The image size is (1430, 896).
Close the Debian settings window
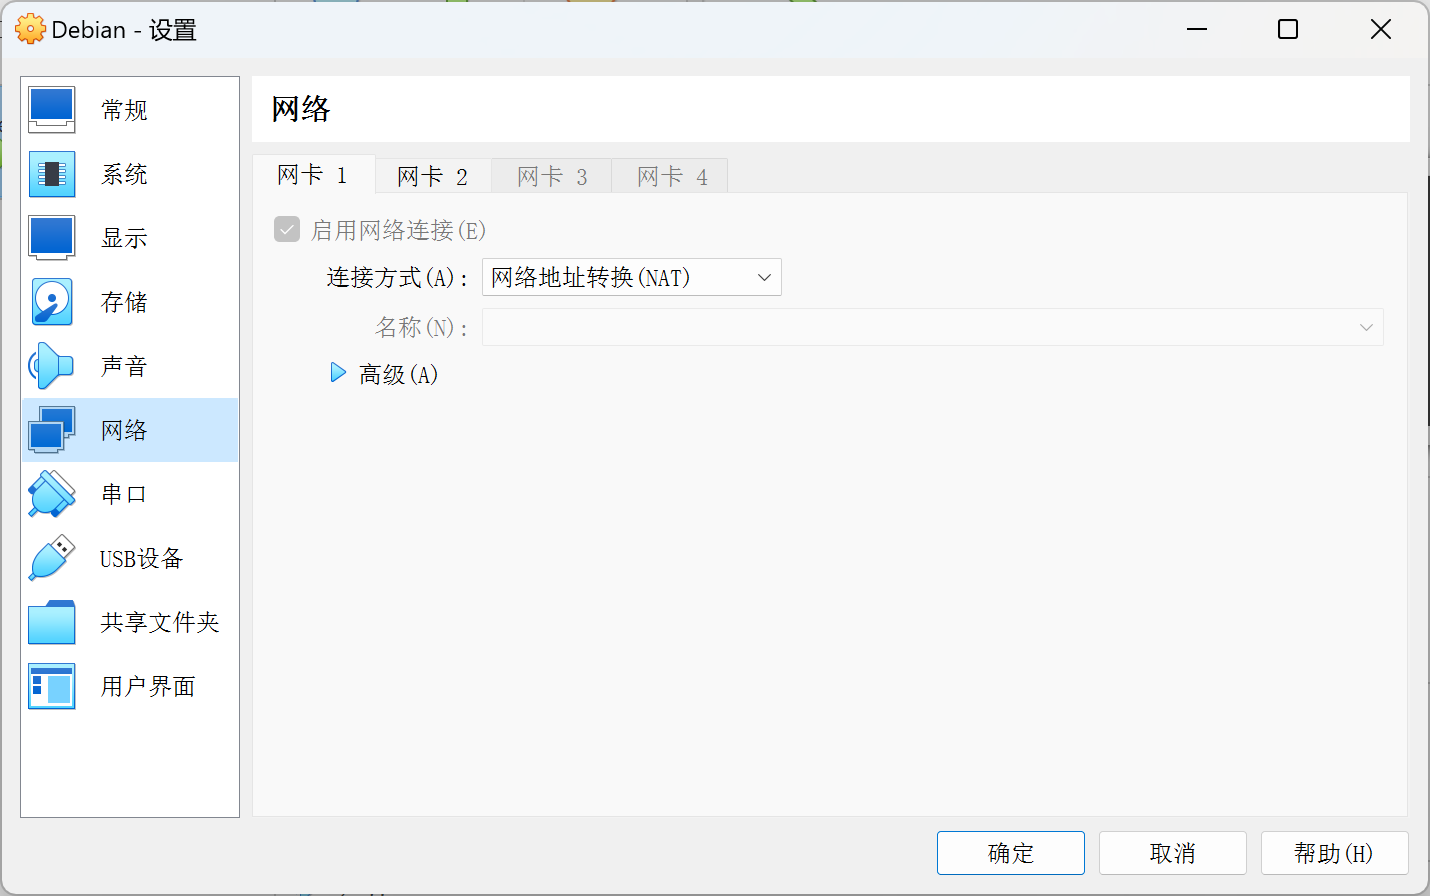(1381, 29)
